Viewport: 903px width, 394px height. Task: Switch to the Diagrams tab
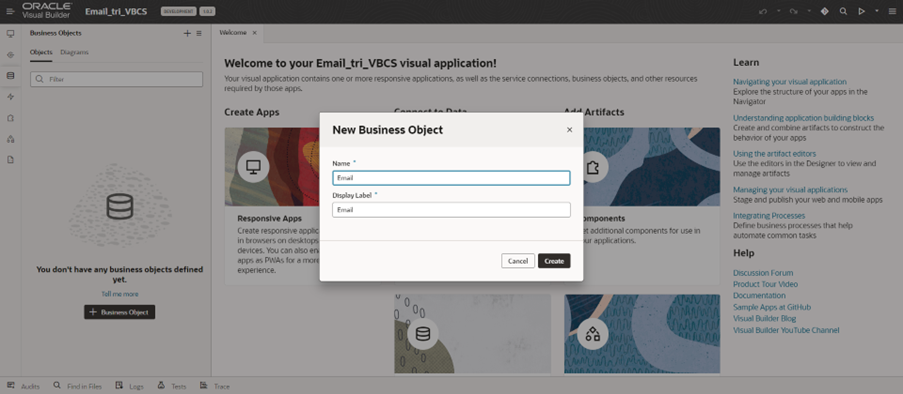[74, 52]
